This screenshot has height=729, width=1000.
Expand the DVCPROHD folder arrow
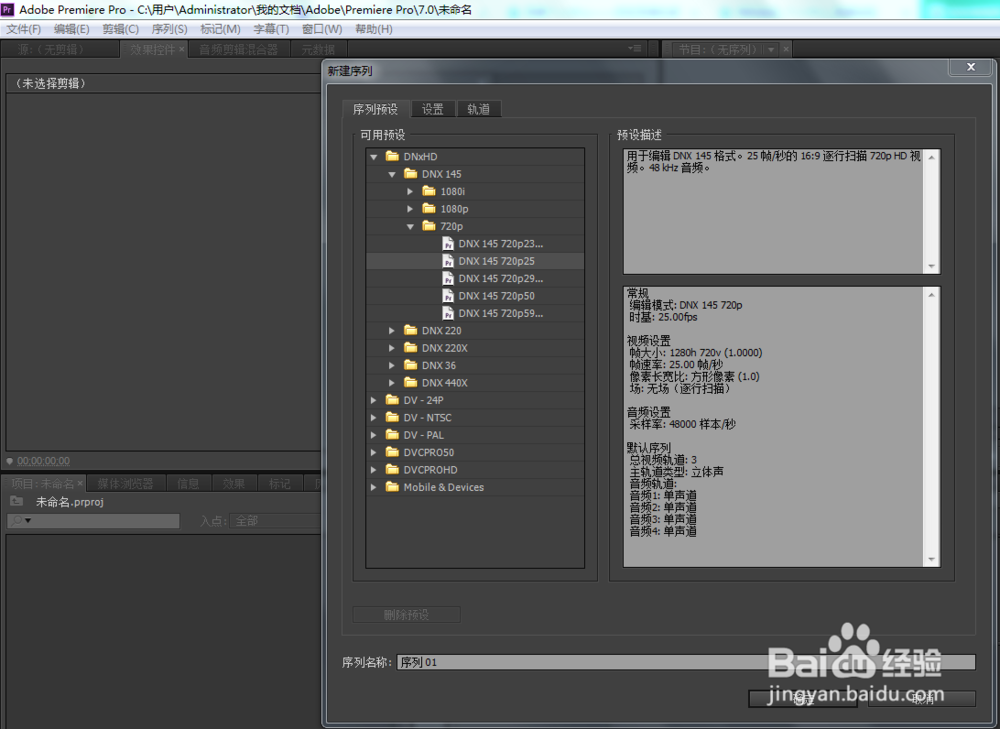coord(374,469)
